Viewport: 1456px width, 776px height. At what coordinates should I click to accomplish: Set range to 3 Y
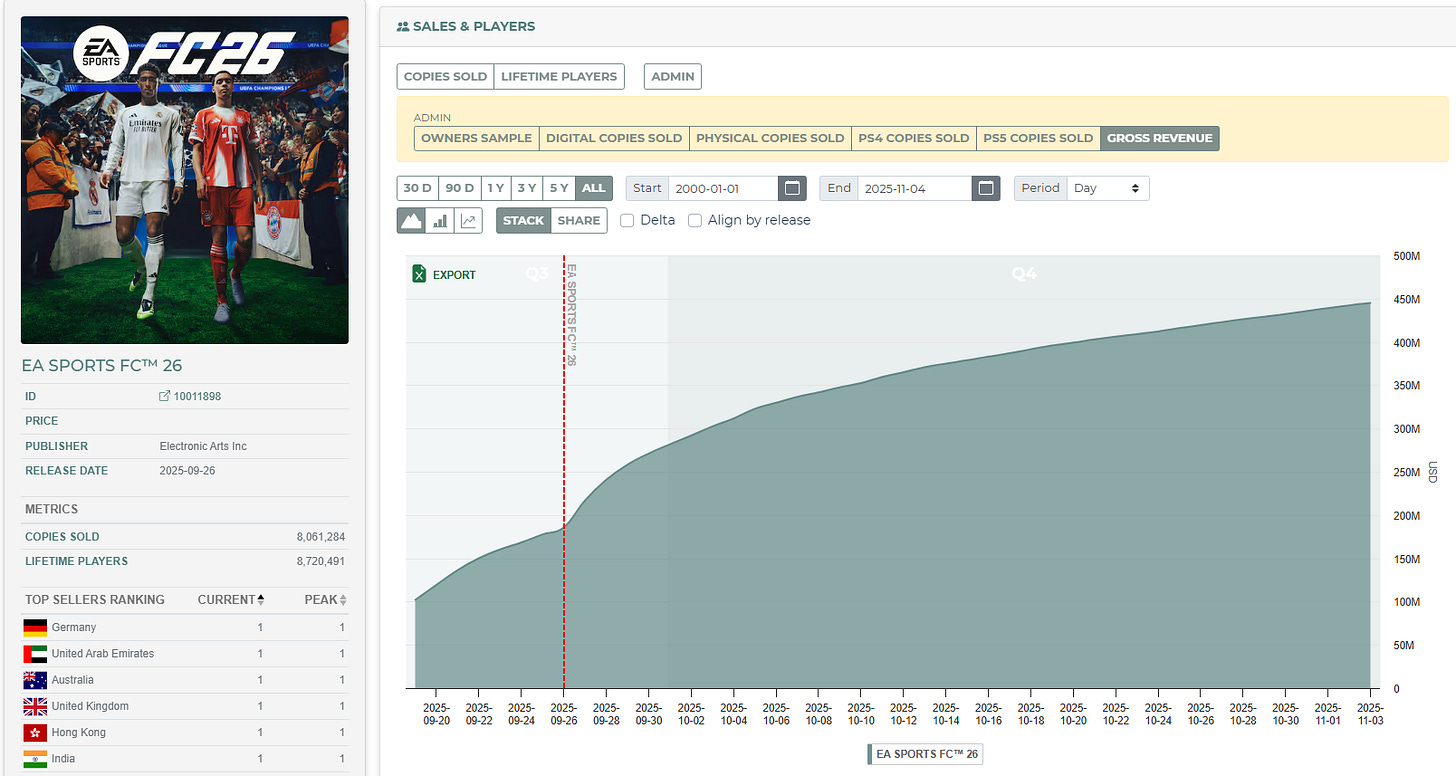point(526,188)
